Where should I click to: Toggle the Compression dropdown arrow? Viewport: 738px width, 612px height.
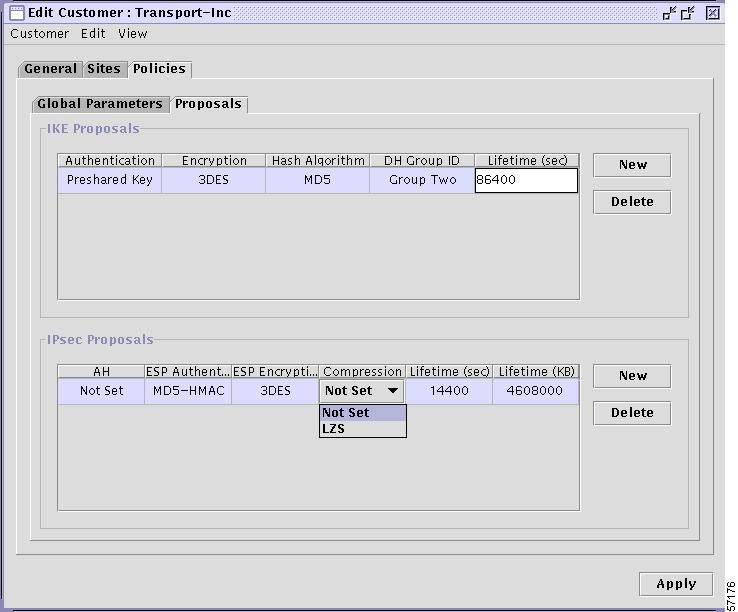393,391
